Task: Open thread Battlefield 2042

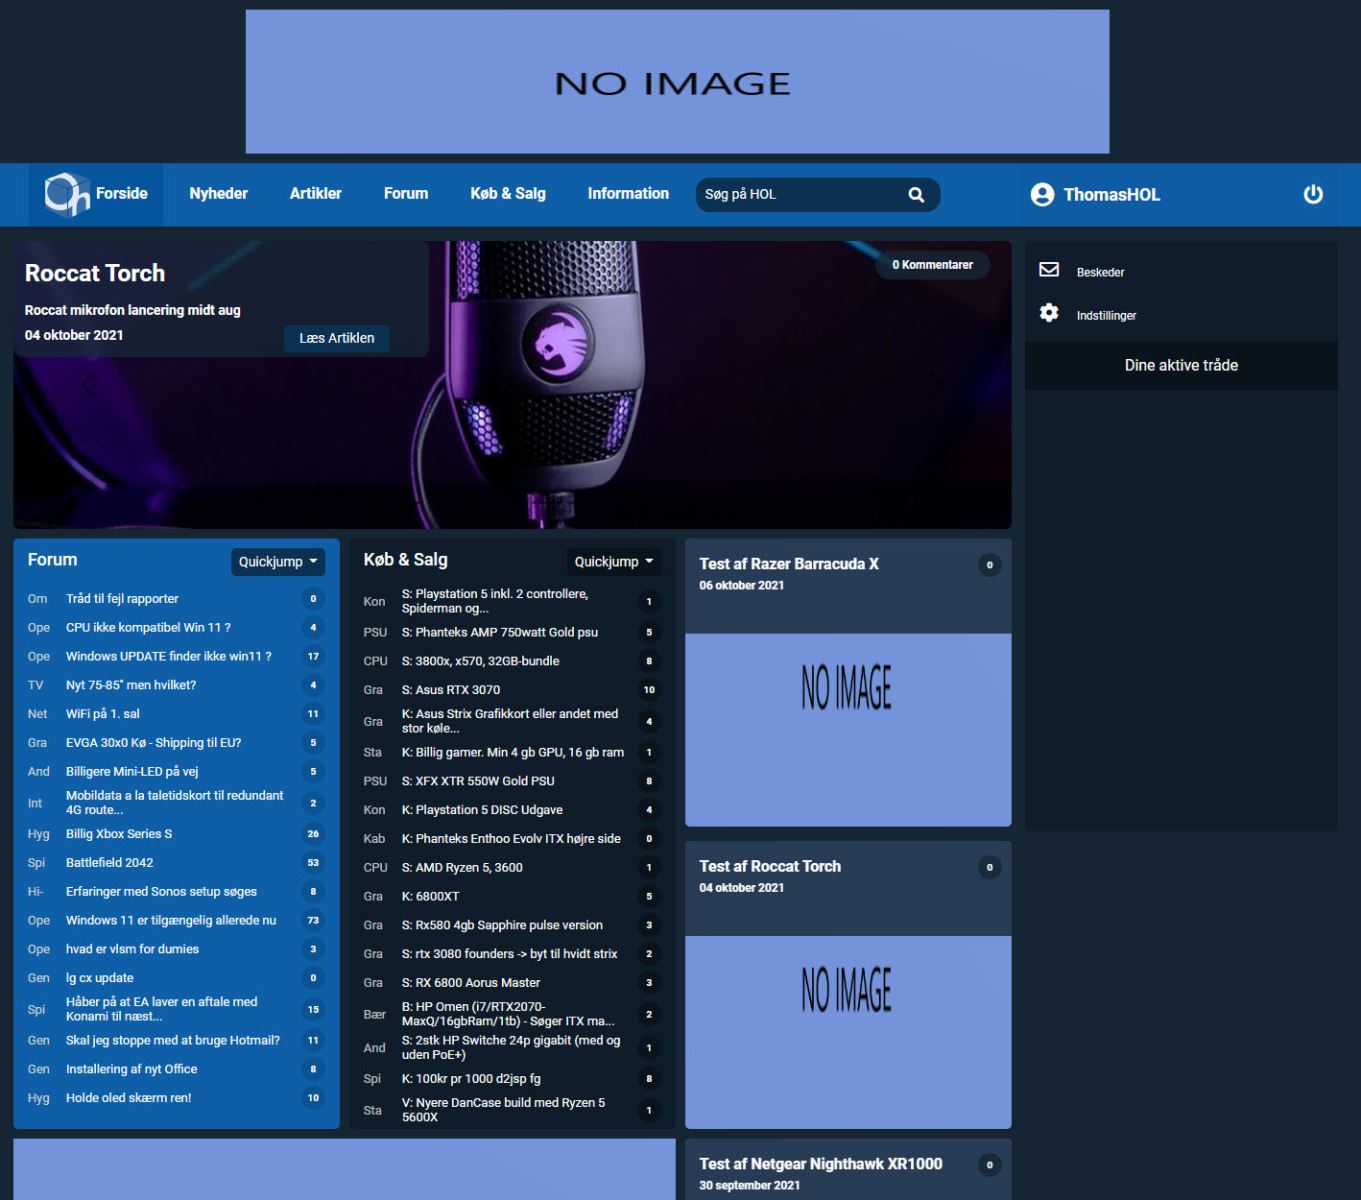Action: tap(110, 863)
